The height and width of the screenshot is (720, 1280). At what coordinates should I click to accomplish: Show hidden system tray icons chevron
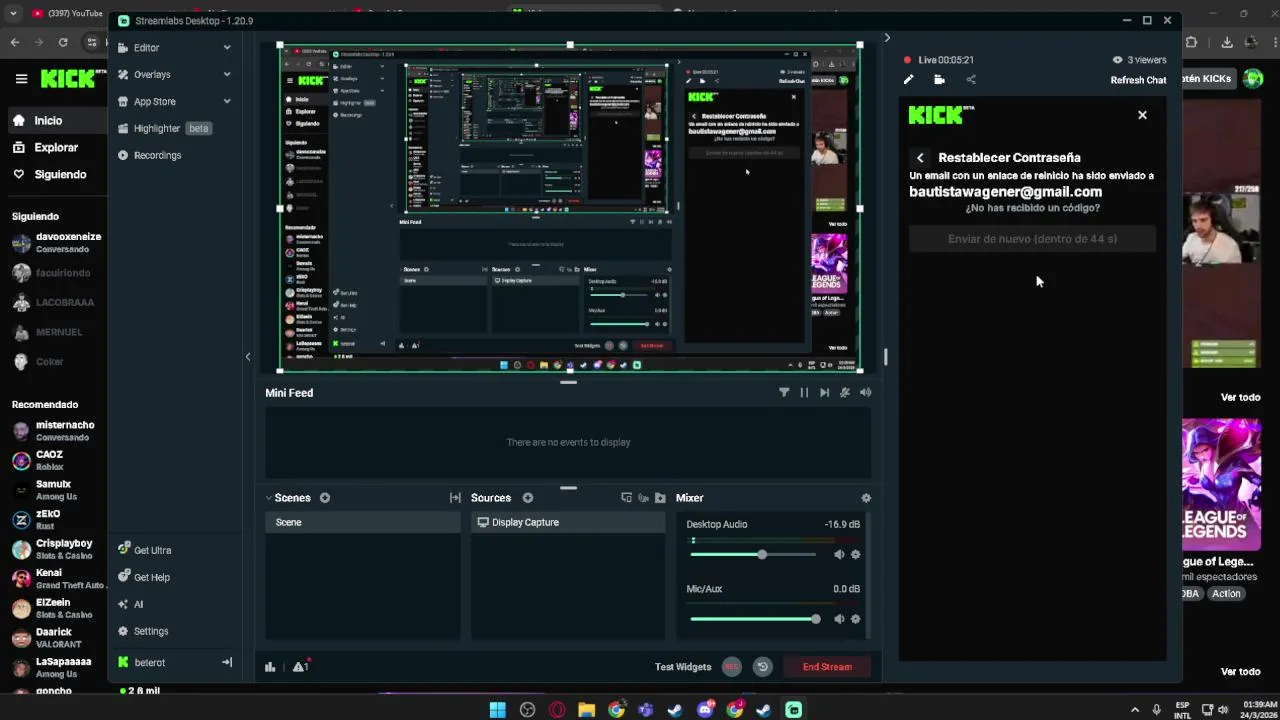1134,710
